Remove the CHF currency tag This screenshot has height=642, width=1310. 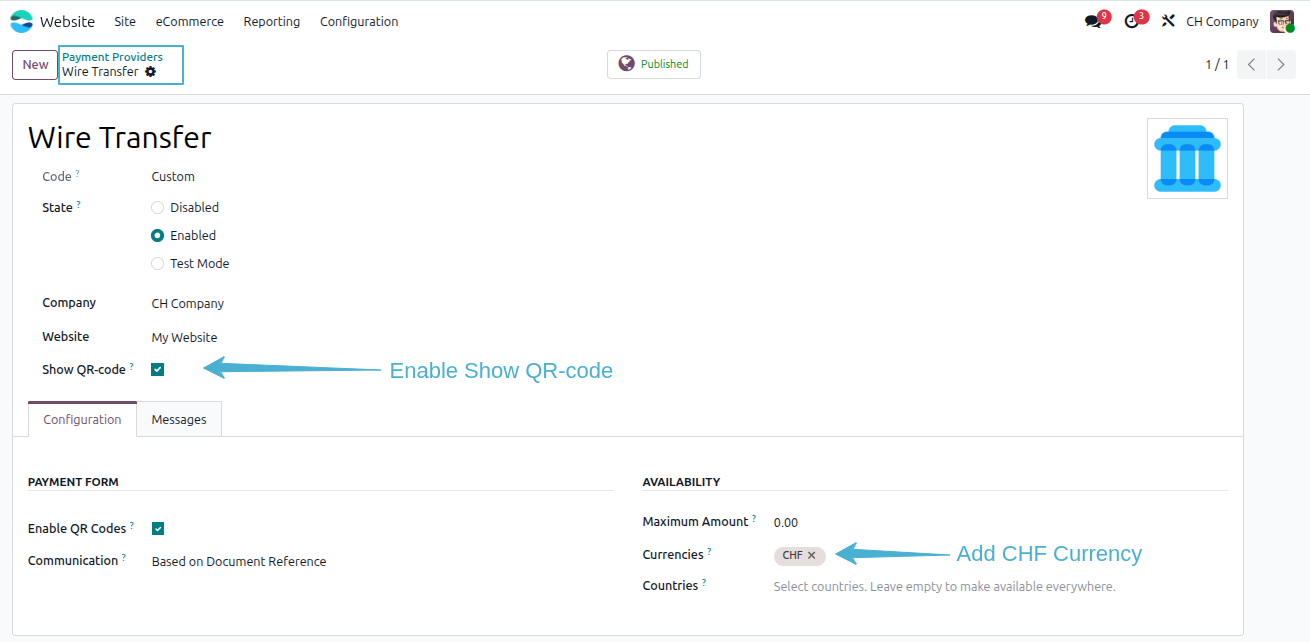tap(812, 555)
